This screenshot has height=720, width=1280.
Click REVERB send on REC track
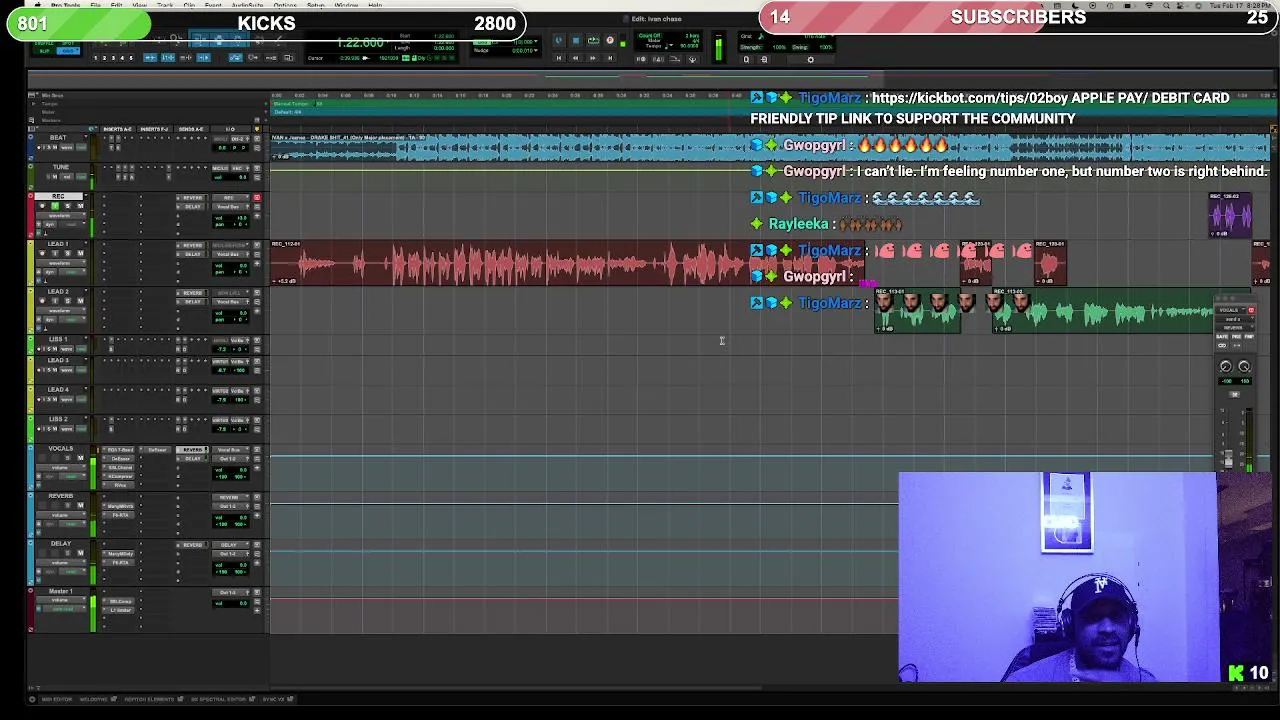point(192,198)
